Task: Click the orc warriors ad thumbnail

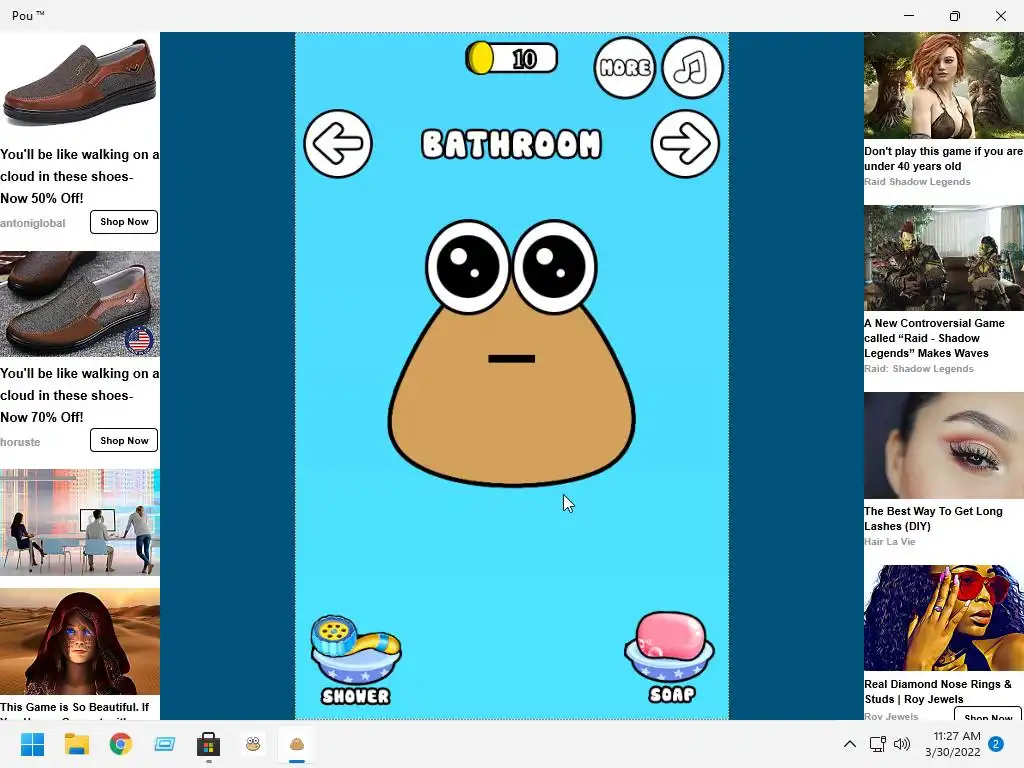Action: coord(944,258)
